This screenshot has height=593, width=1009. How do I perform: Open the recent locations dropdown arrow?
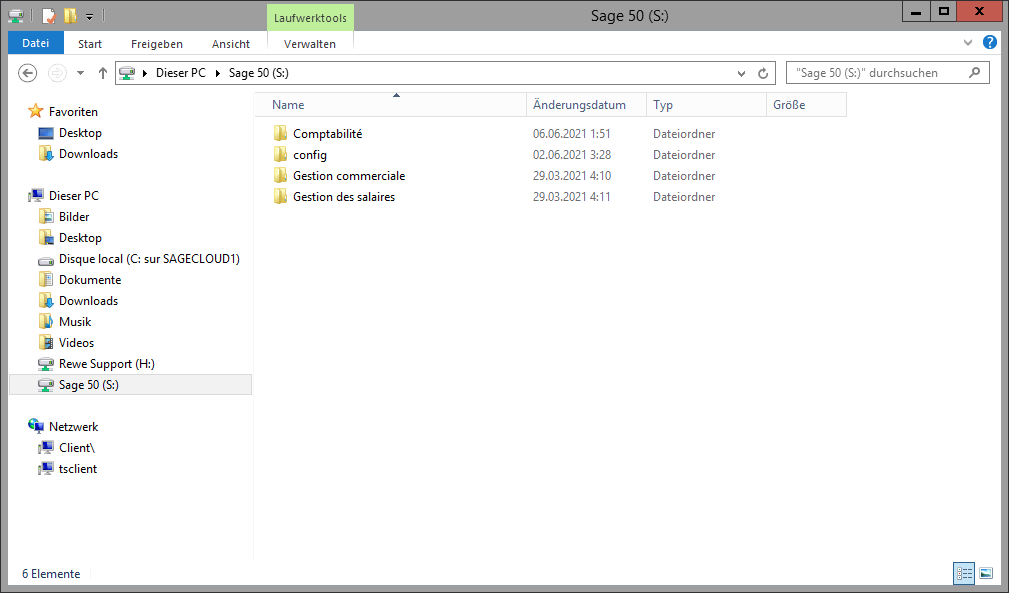(x=80, y=73)
